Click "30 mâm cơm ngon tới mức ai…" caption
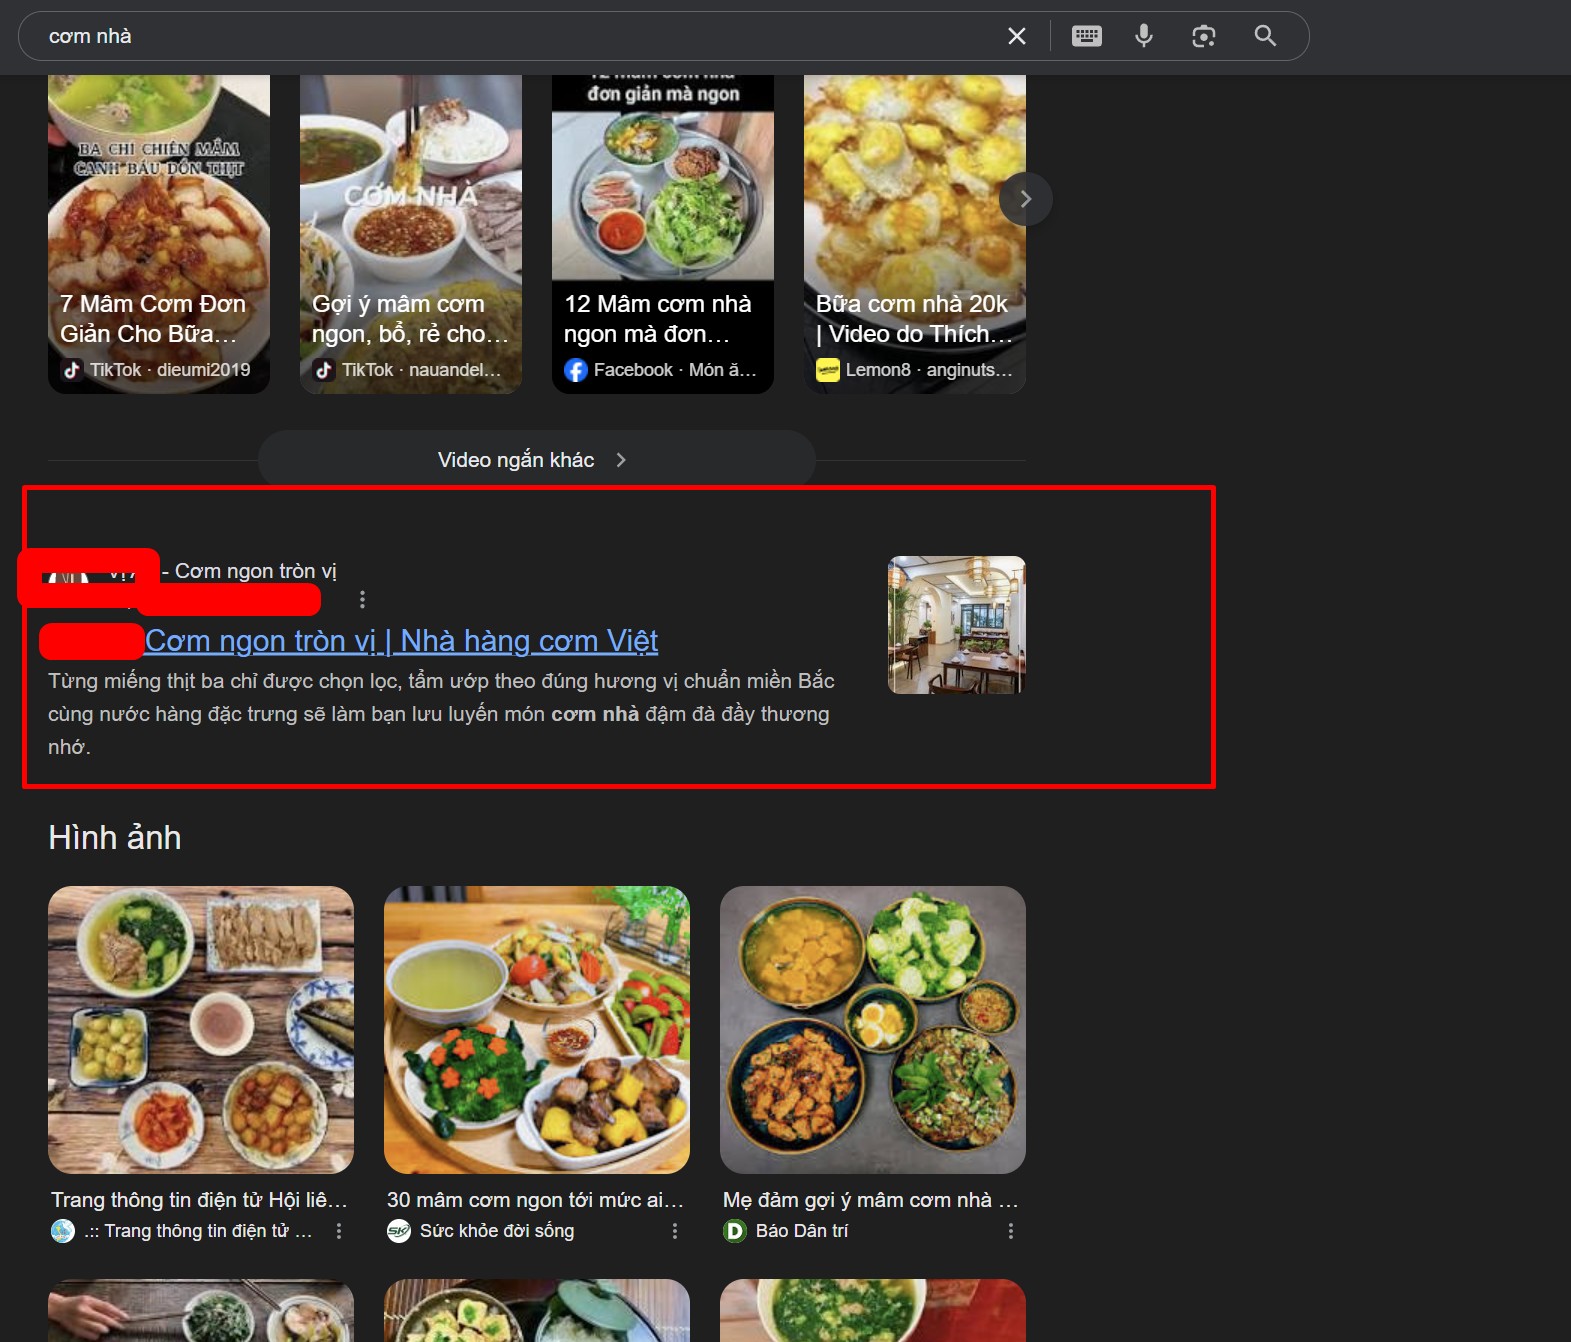This screenshot has width=1571, height=1342. point(535,1200)
